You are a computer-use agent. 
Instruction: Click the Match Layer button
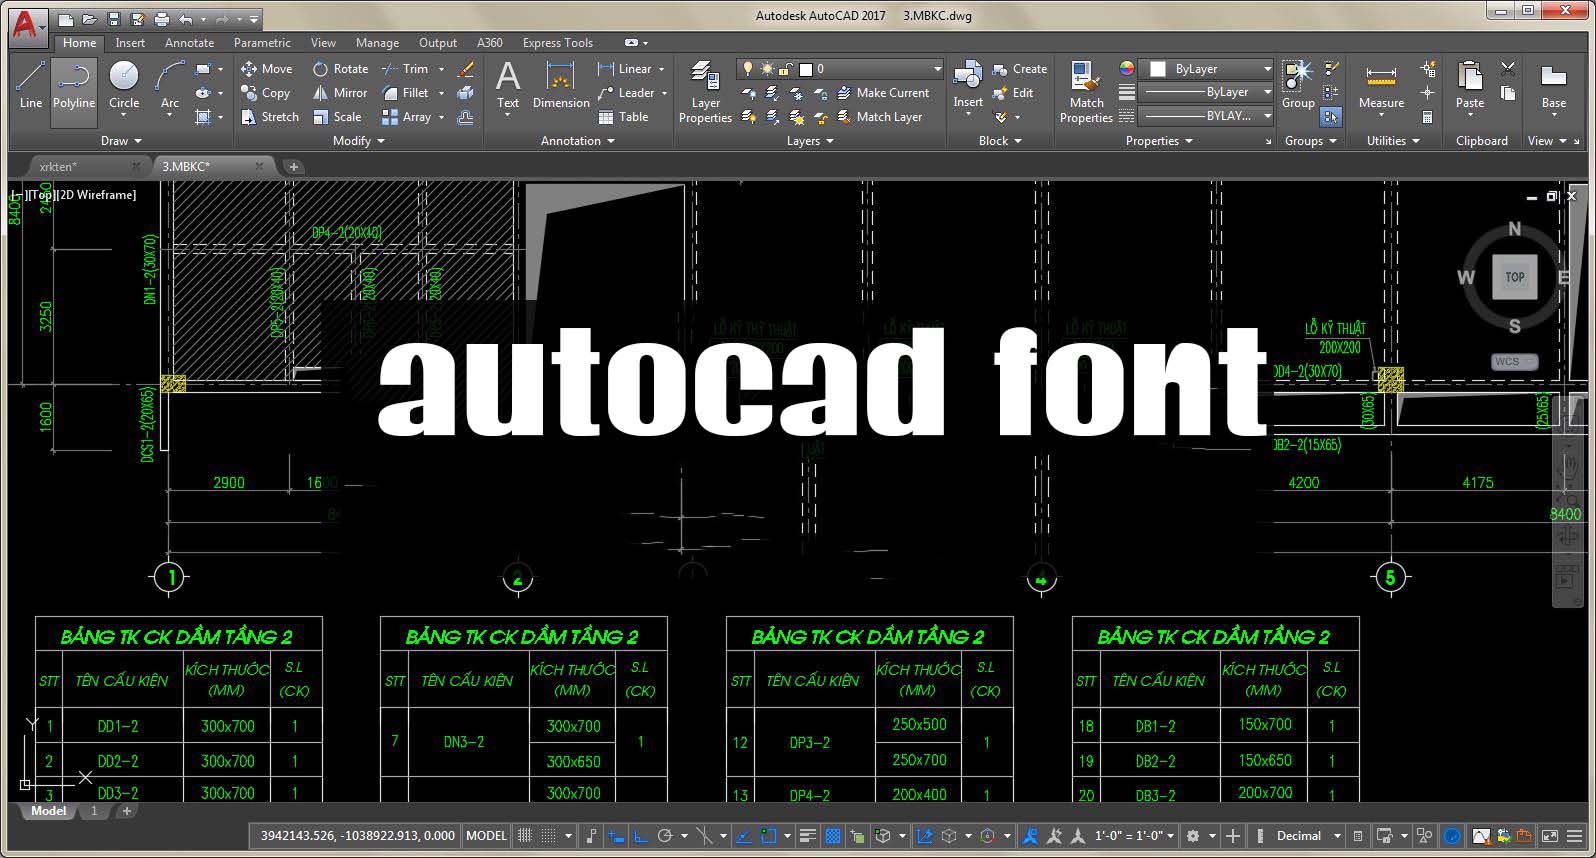tap(879, 117)
